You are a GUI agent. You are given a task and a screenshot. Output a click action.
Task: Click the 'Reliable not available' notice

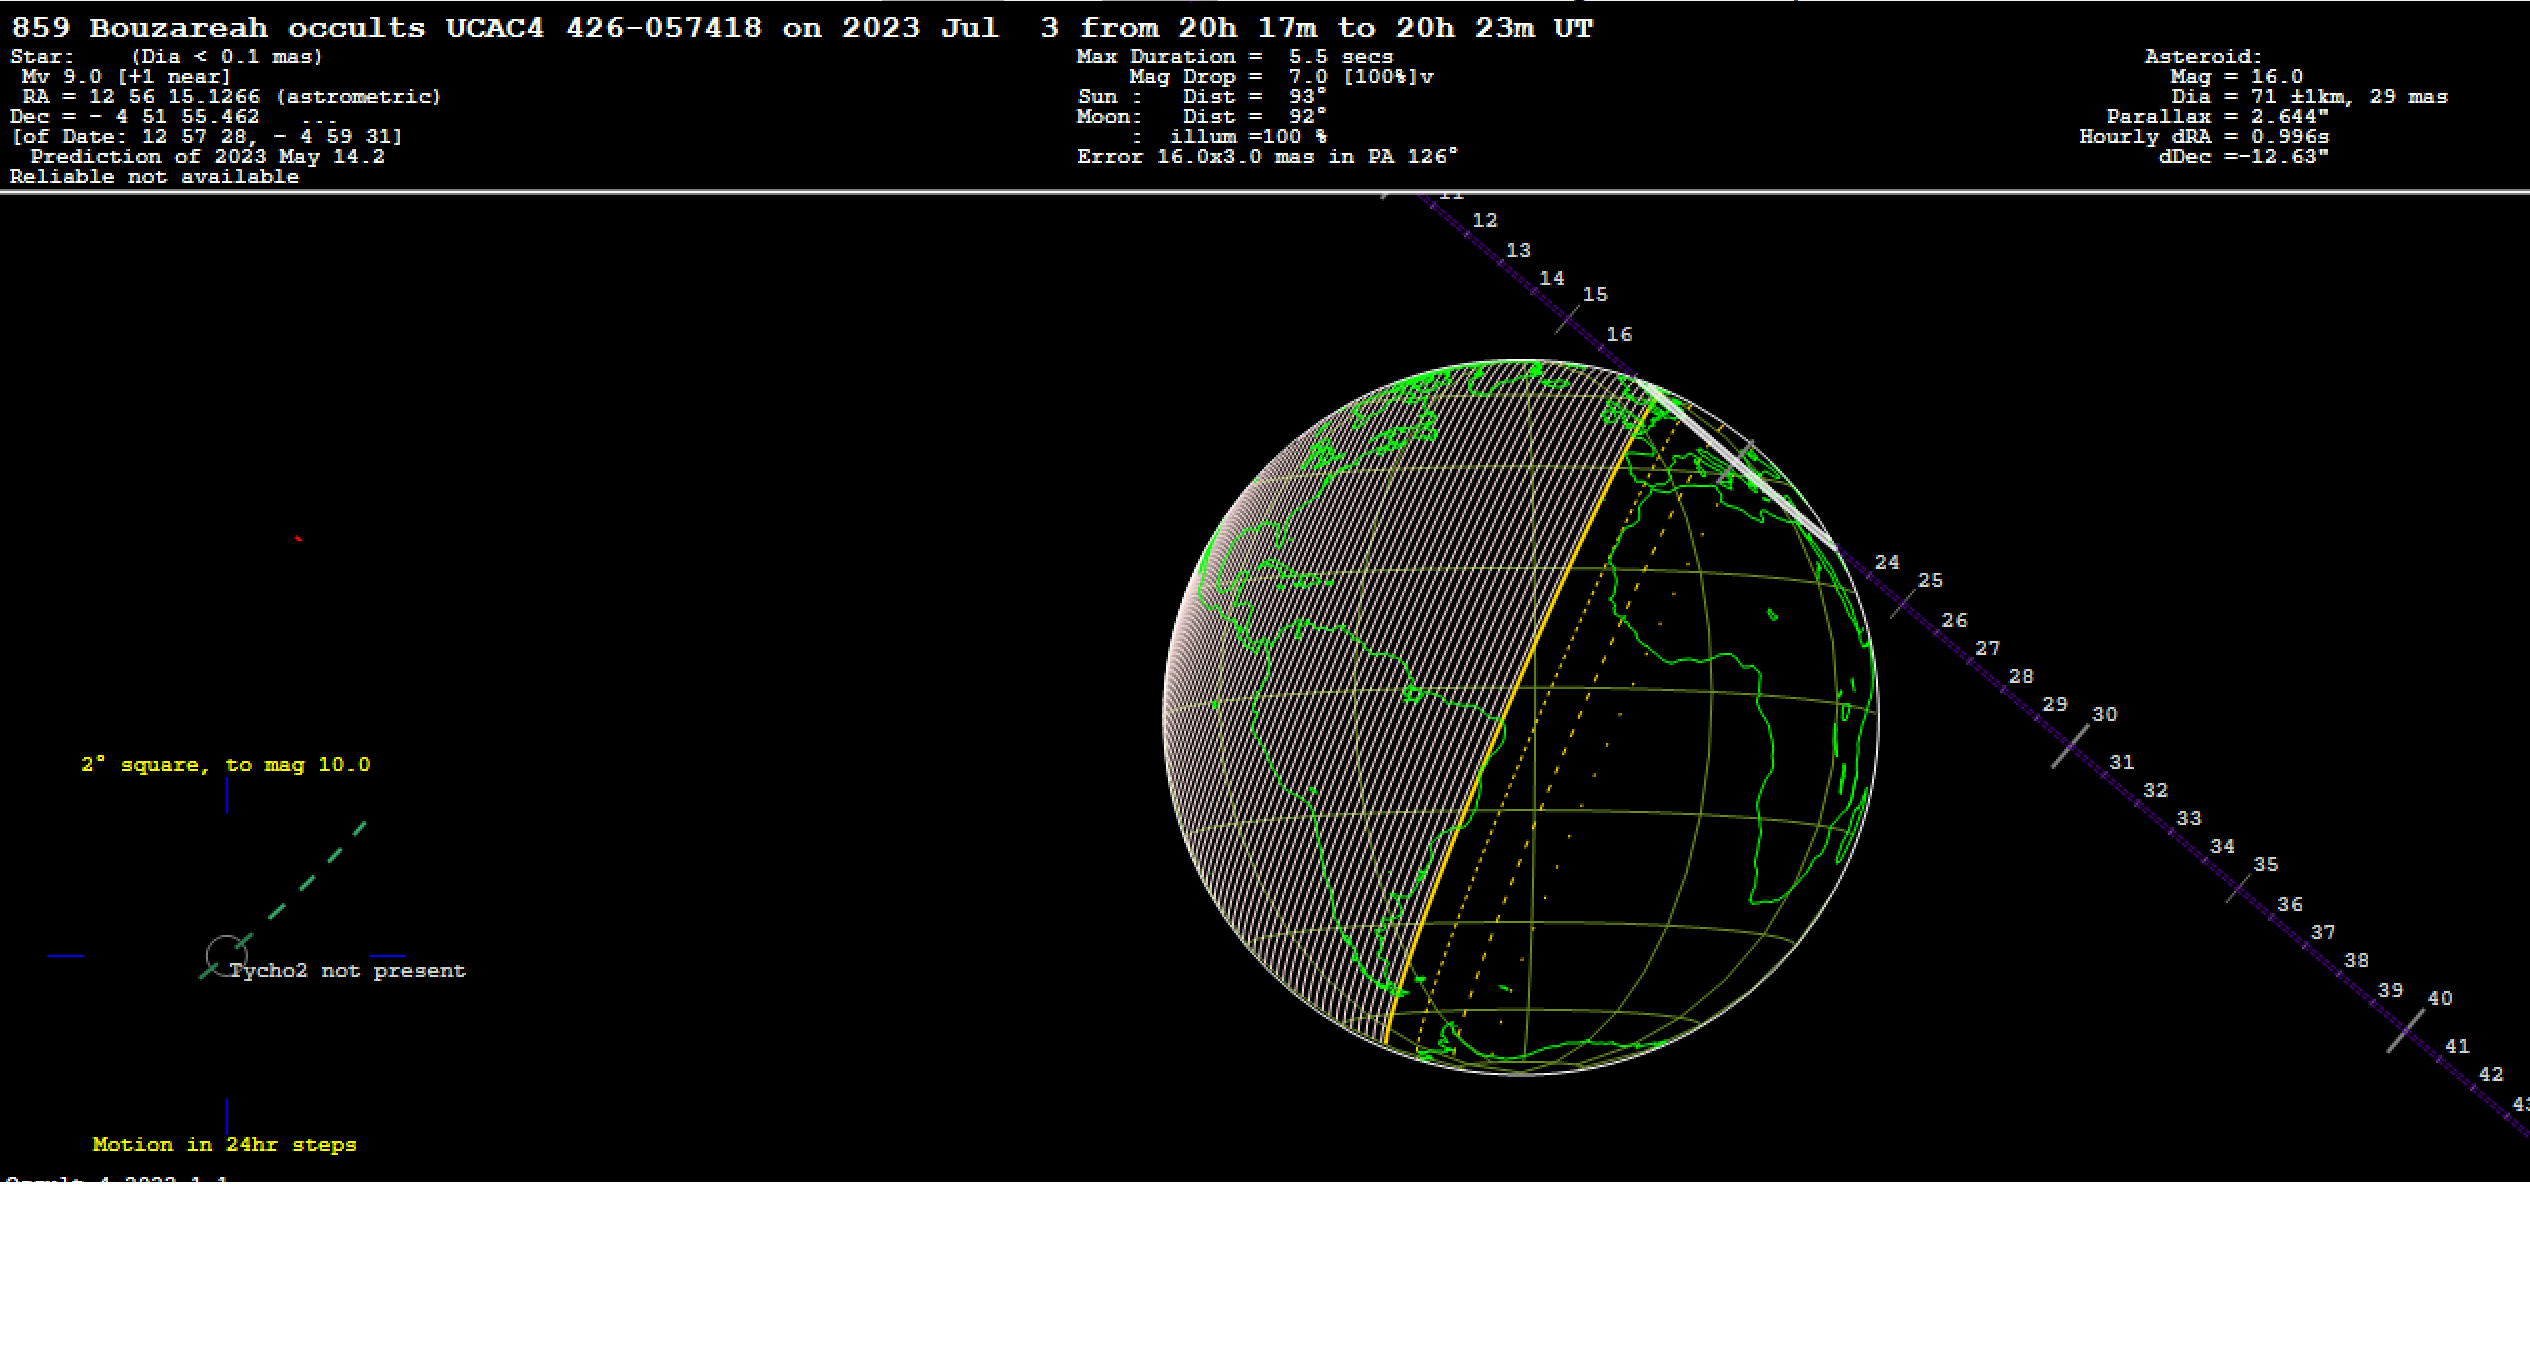(x=154, y=177)
